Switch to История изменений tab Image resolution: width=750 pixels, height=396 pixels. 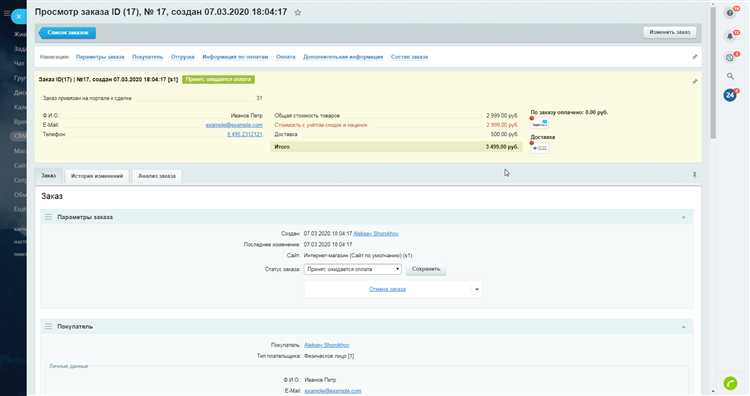coord(97,176)
